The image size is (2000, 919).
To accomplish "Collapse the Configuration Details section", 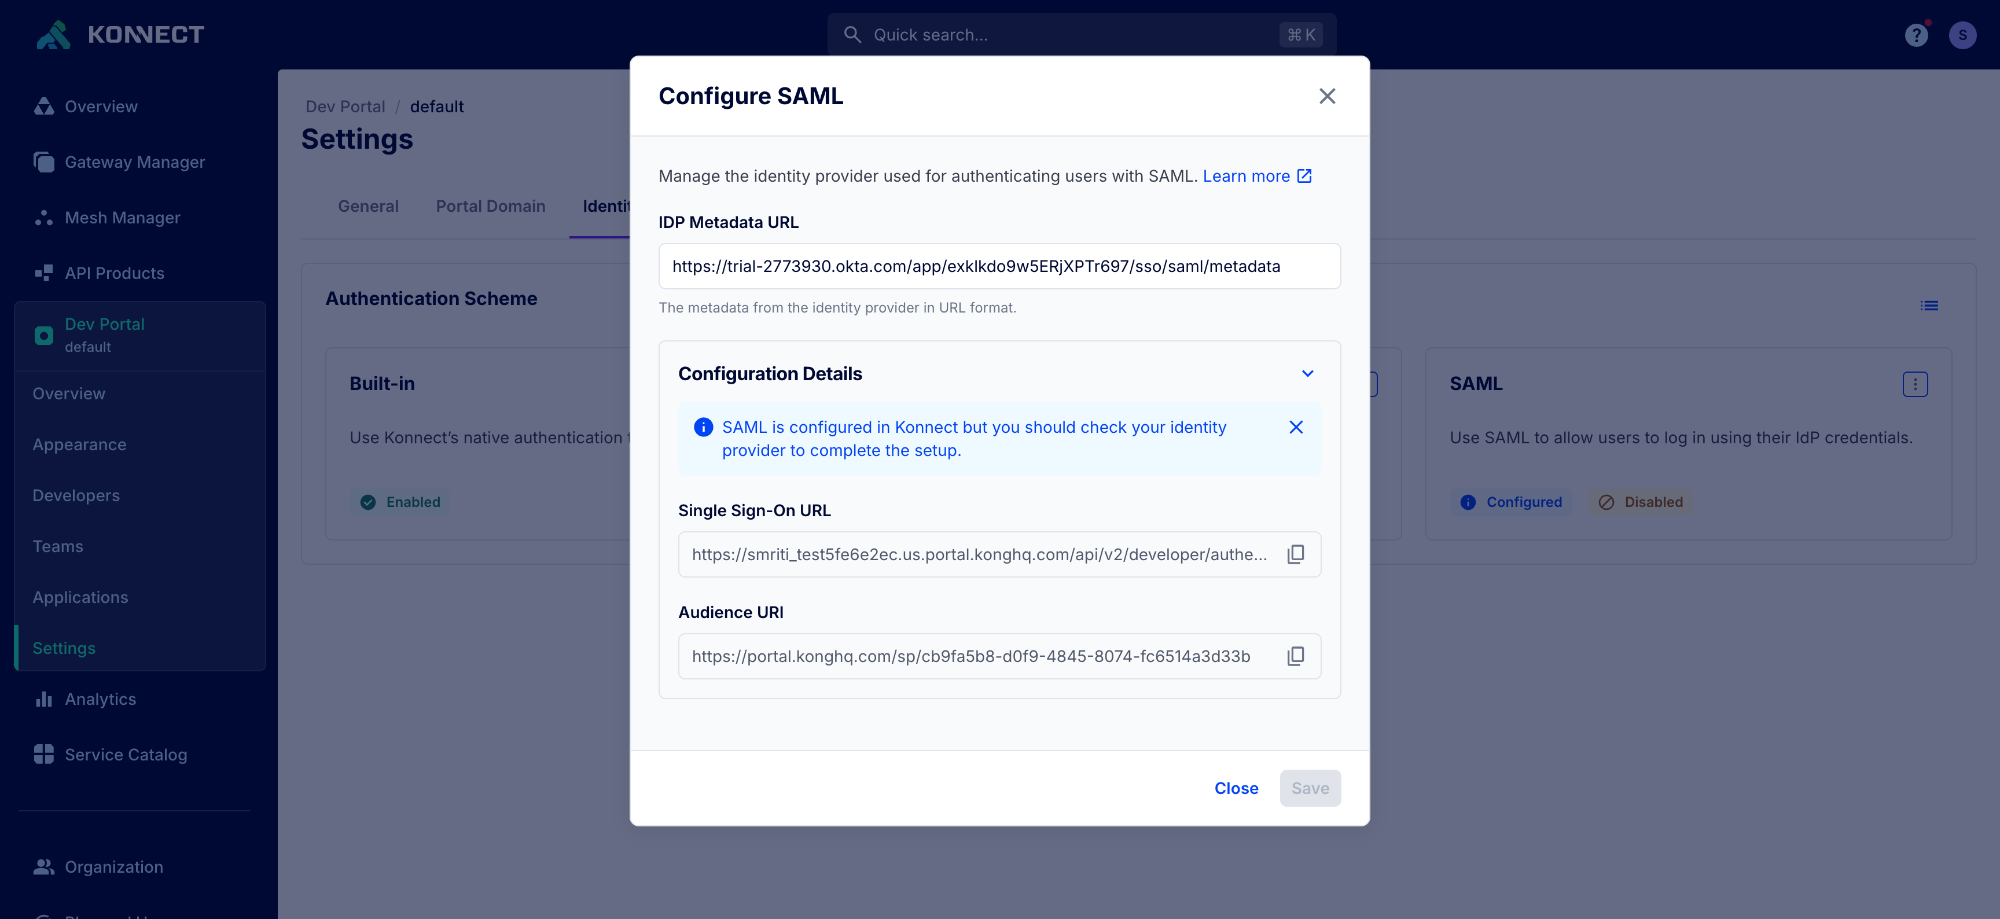I will (1307, 374).
